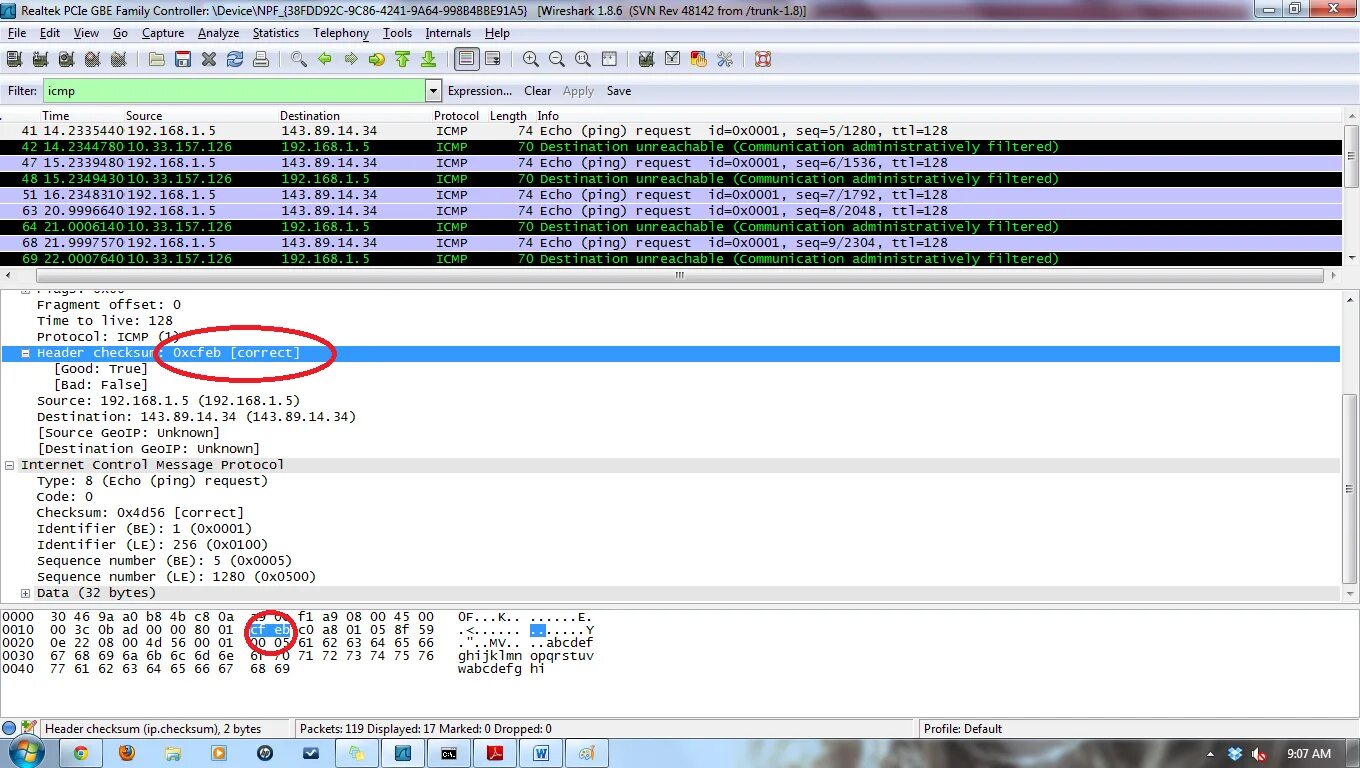
Task: Stop the running capture icon
Action: [92, 59]
